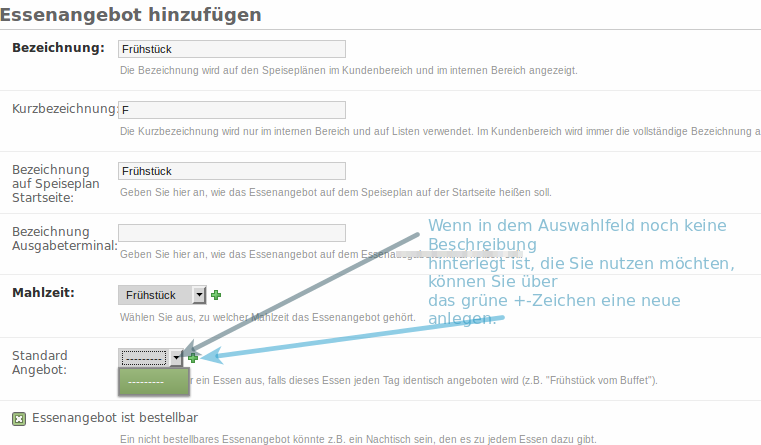
Task: Open the Standard Angebot dropdown arrow
Action: pyautogui.click(x=176, y=358)
